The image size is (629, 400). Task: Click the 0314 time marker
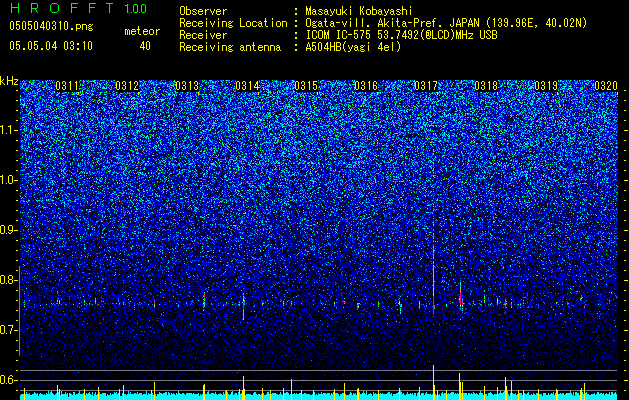tap(247, 86)
